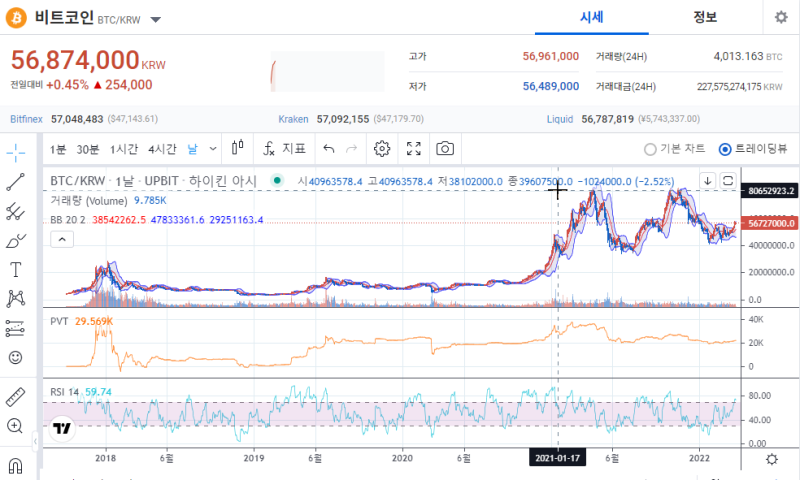
Task: Select the brush drawing tool
Action: 16,241
